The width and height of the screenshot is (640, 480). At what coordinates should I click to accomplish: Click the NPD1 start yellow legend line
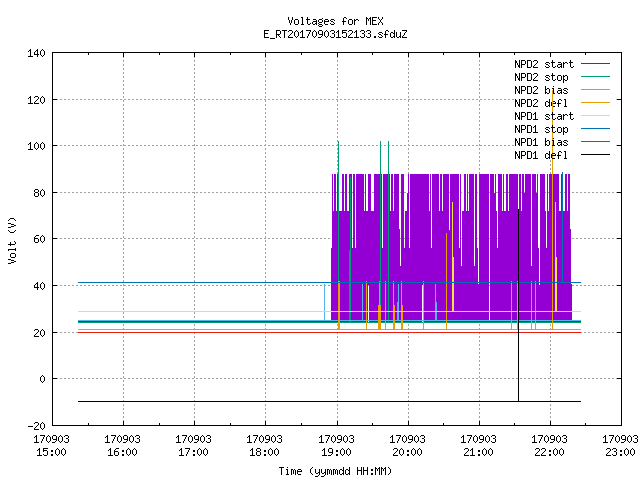click(x=595, y=116)
